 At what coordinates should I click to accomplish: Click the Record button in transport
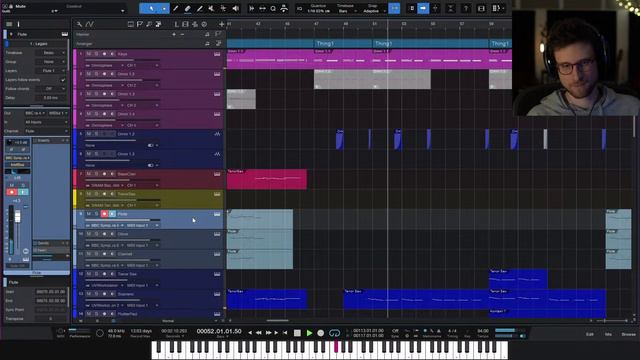coord(321,333)
